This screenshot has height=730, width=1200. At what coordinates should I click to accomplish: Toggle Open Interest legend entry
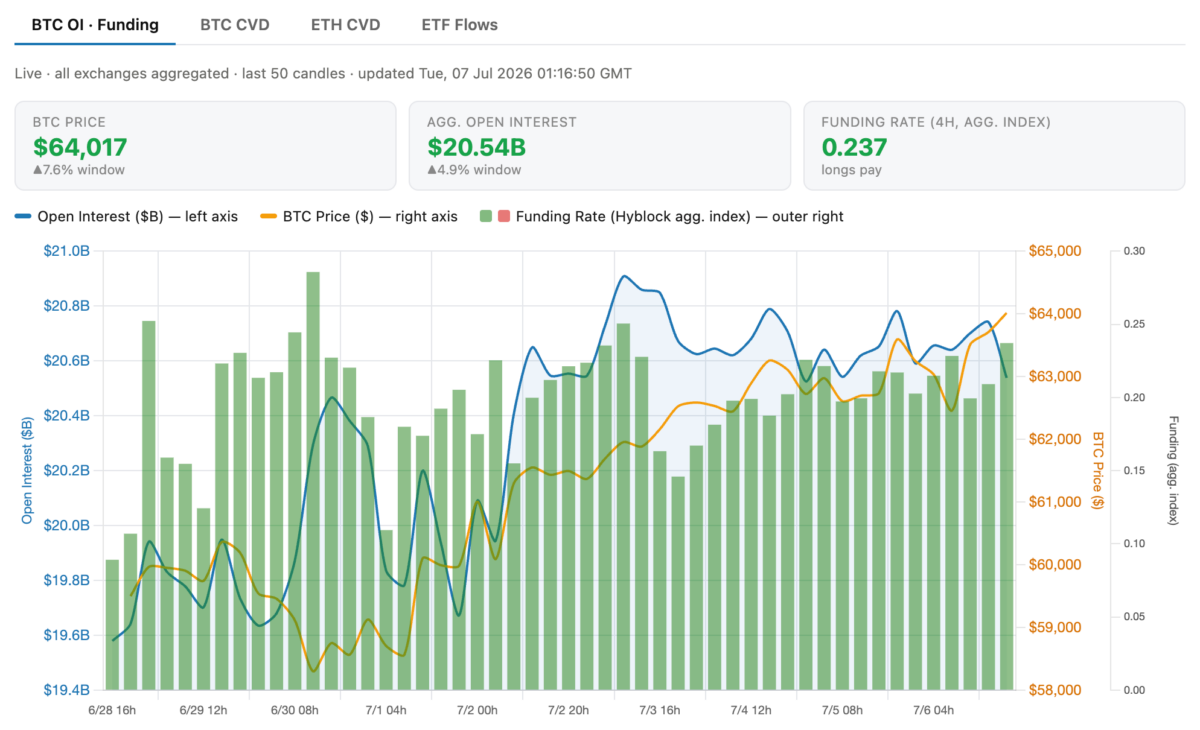(x=126, y=216)
